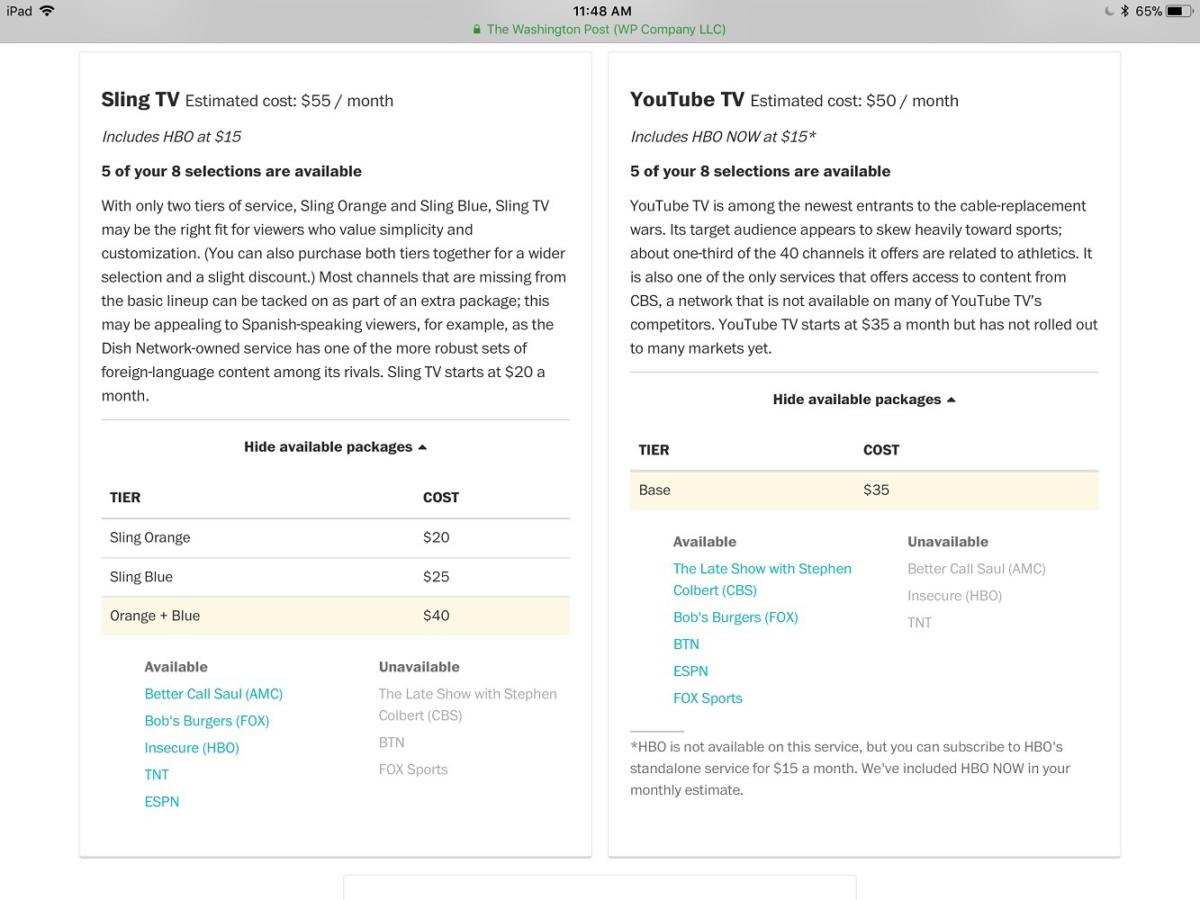Click unavailable FOX Sports under Sling
The width and height of the screenshot is (1200, 900).
[x=412, y=770]
